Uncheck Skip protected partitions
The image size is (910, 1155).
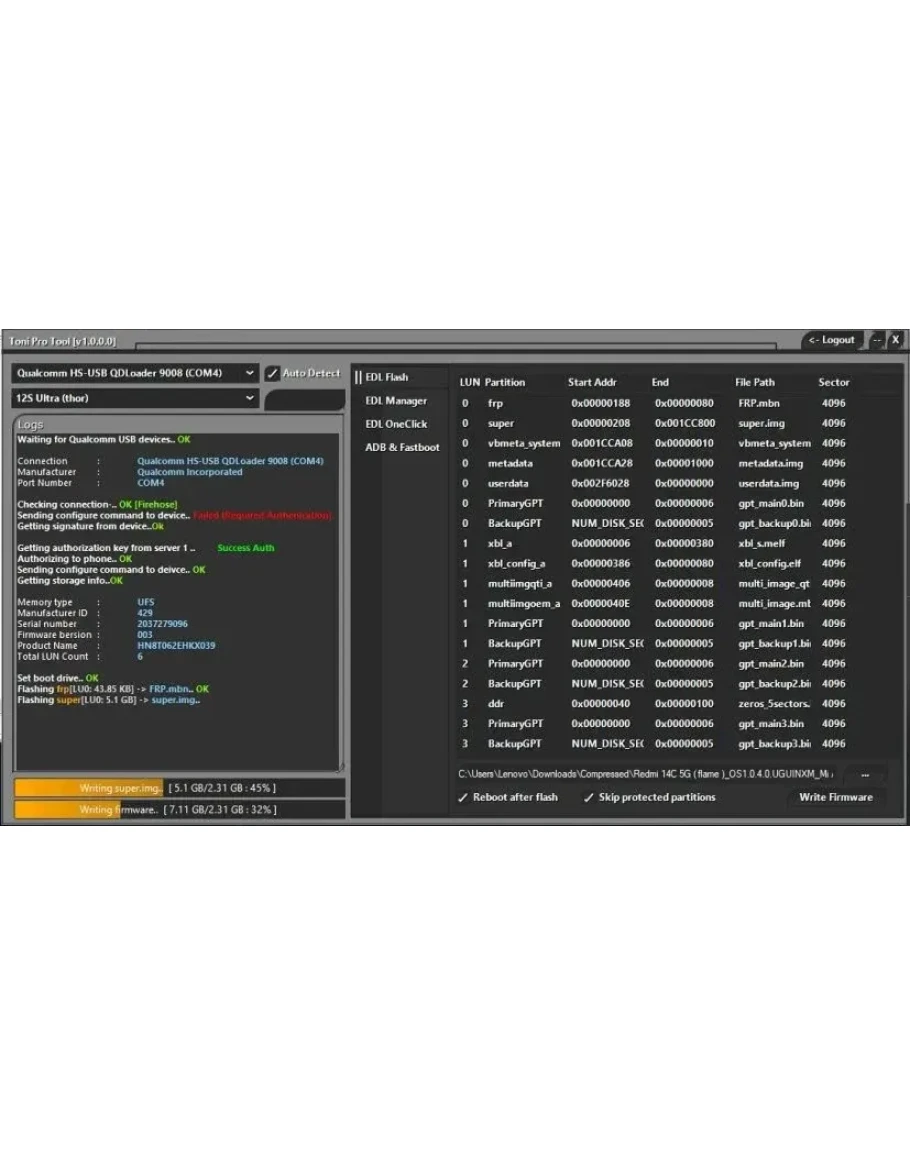coord(589,798)
